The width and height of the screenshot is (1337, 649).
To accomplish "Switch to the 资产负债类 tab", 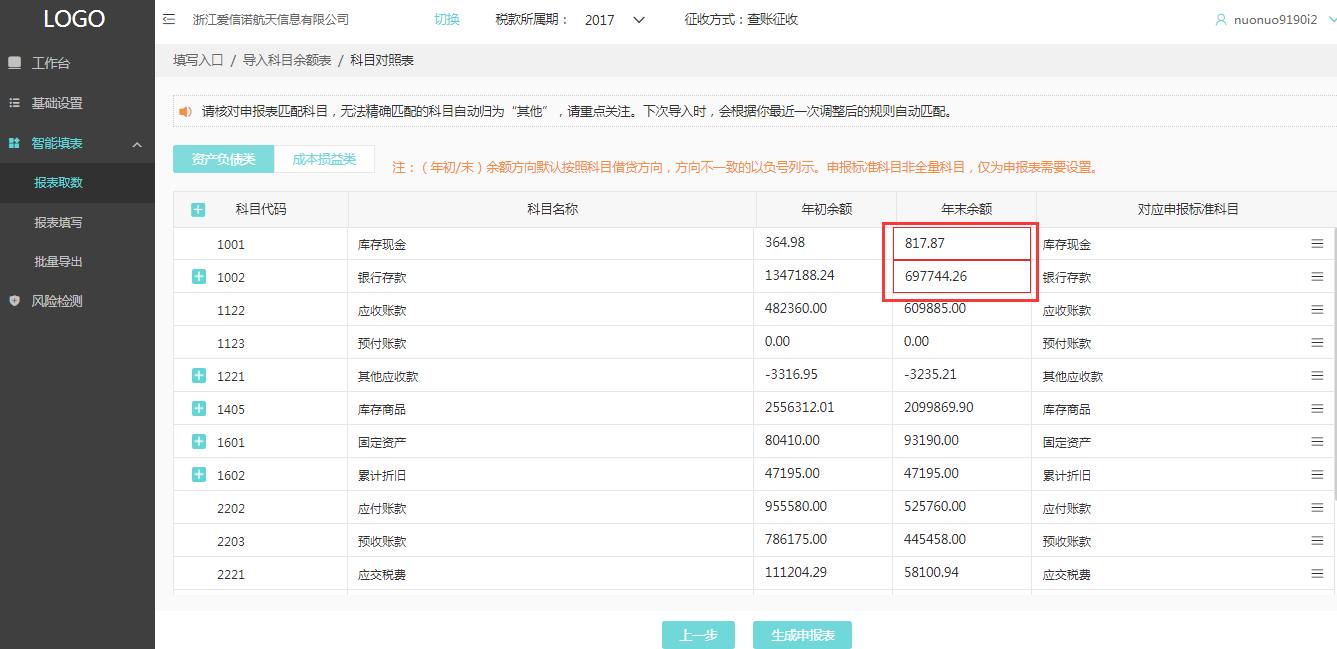I will click(x=223, y=159).
